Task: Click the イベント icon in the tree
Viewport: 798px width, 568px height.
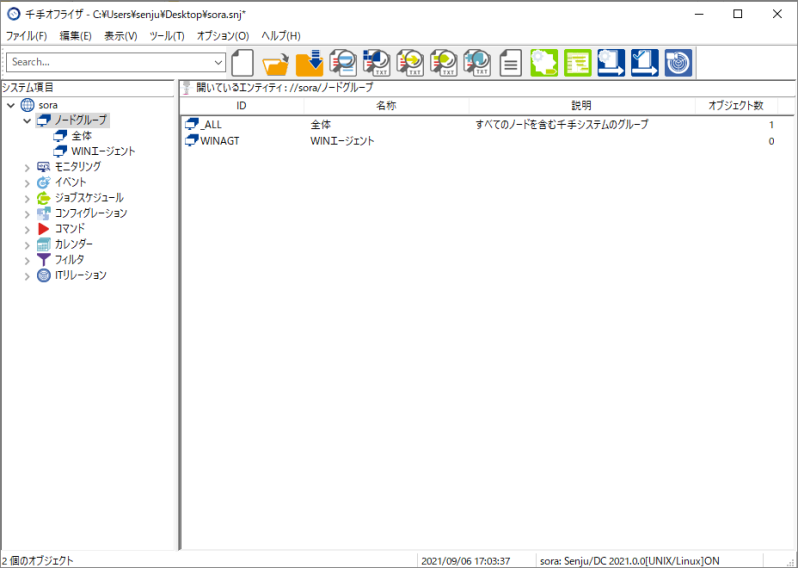Action: [x=44, y=182]
